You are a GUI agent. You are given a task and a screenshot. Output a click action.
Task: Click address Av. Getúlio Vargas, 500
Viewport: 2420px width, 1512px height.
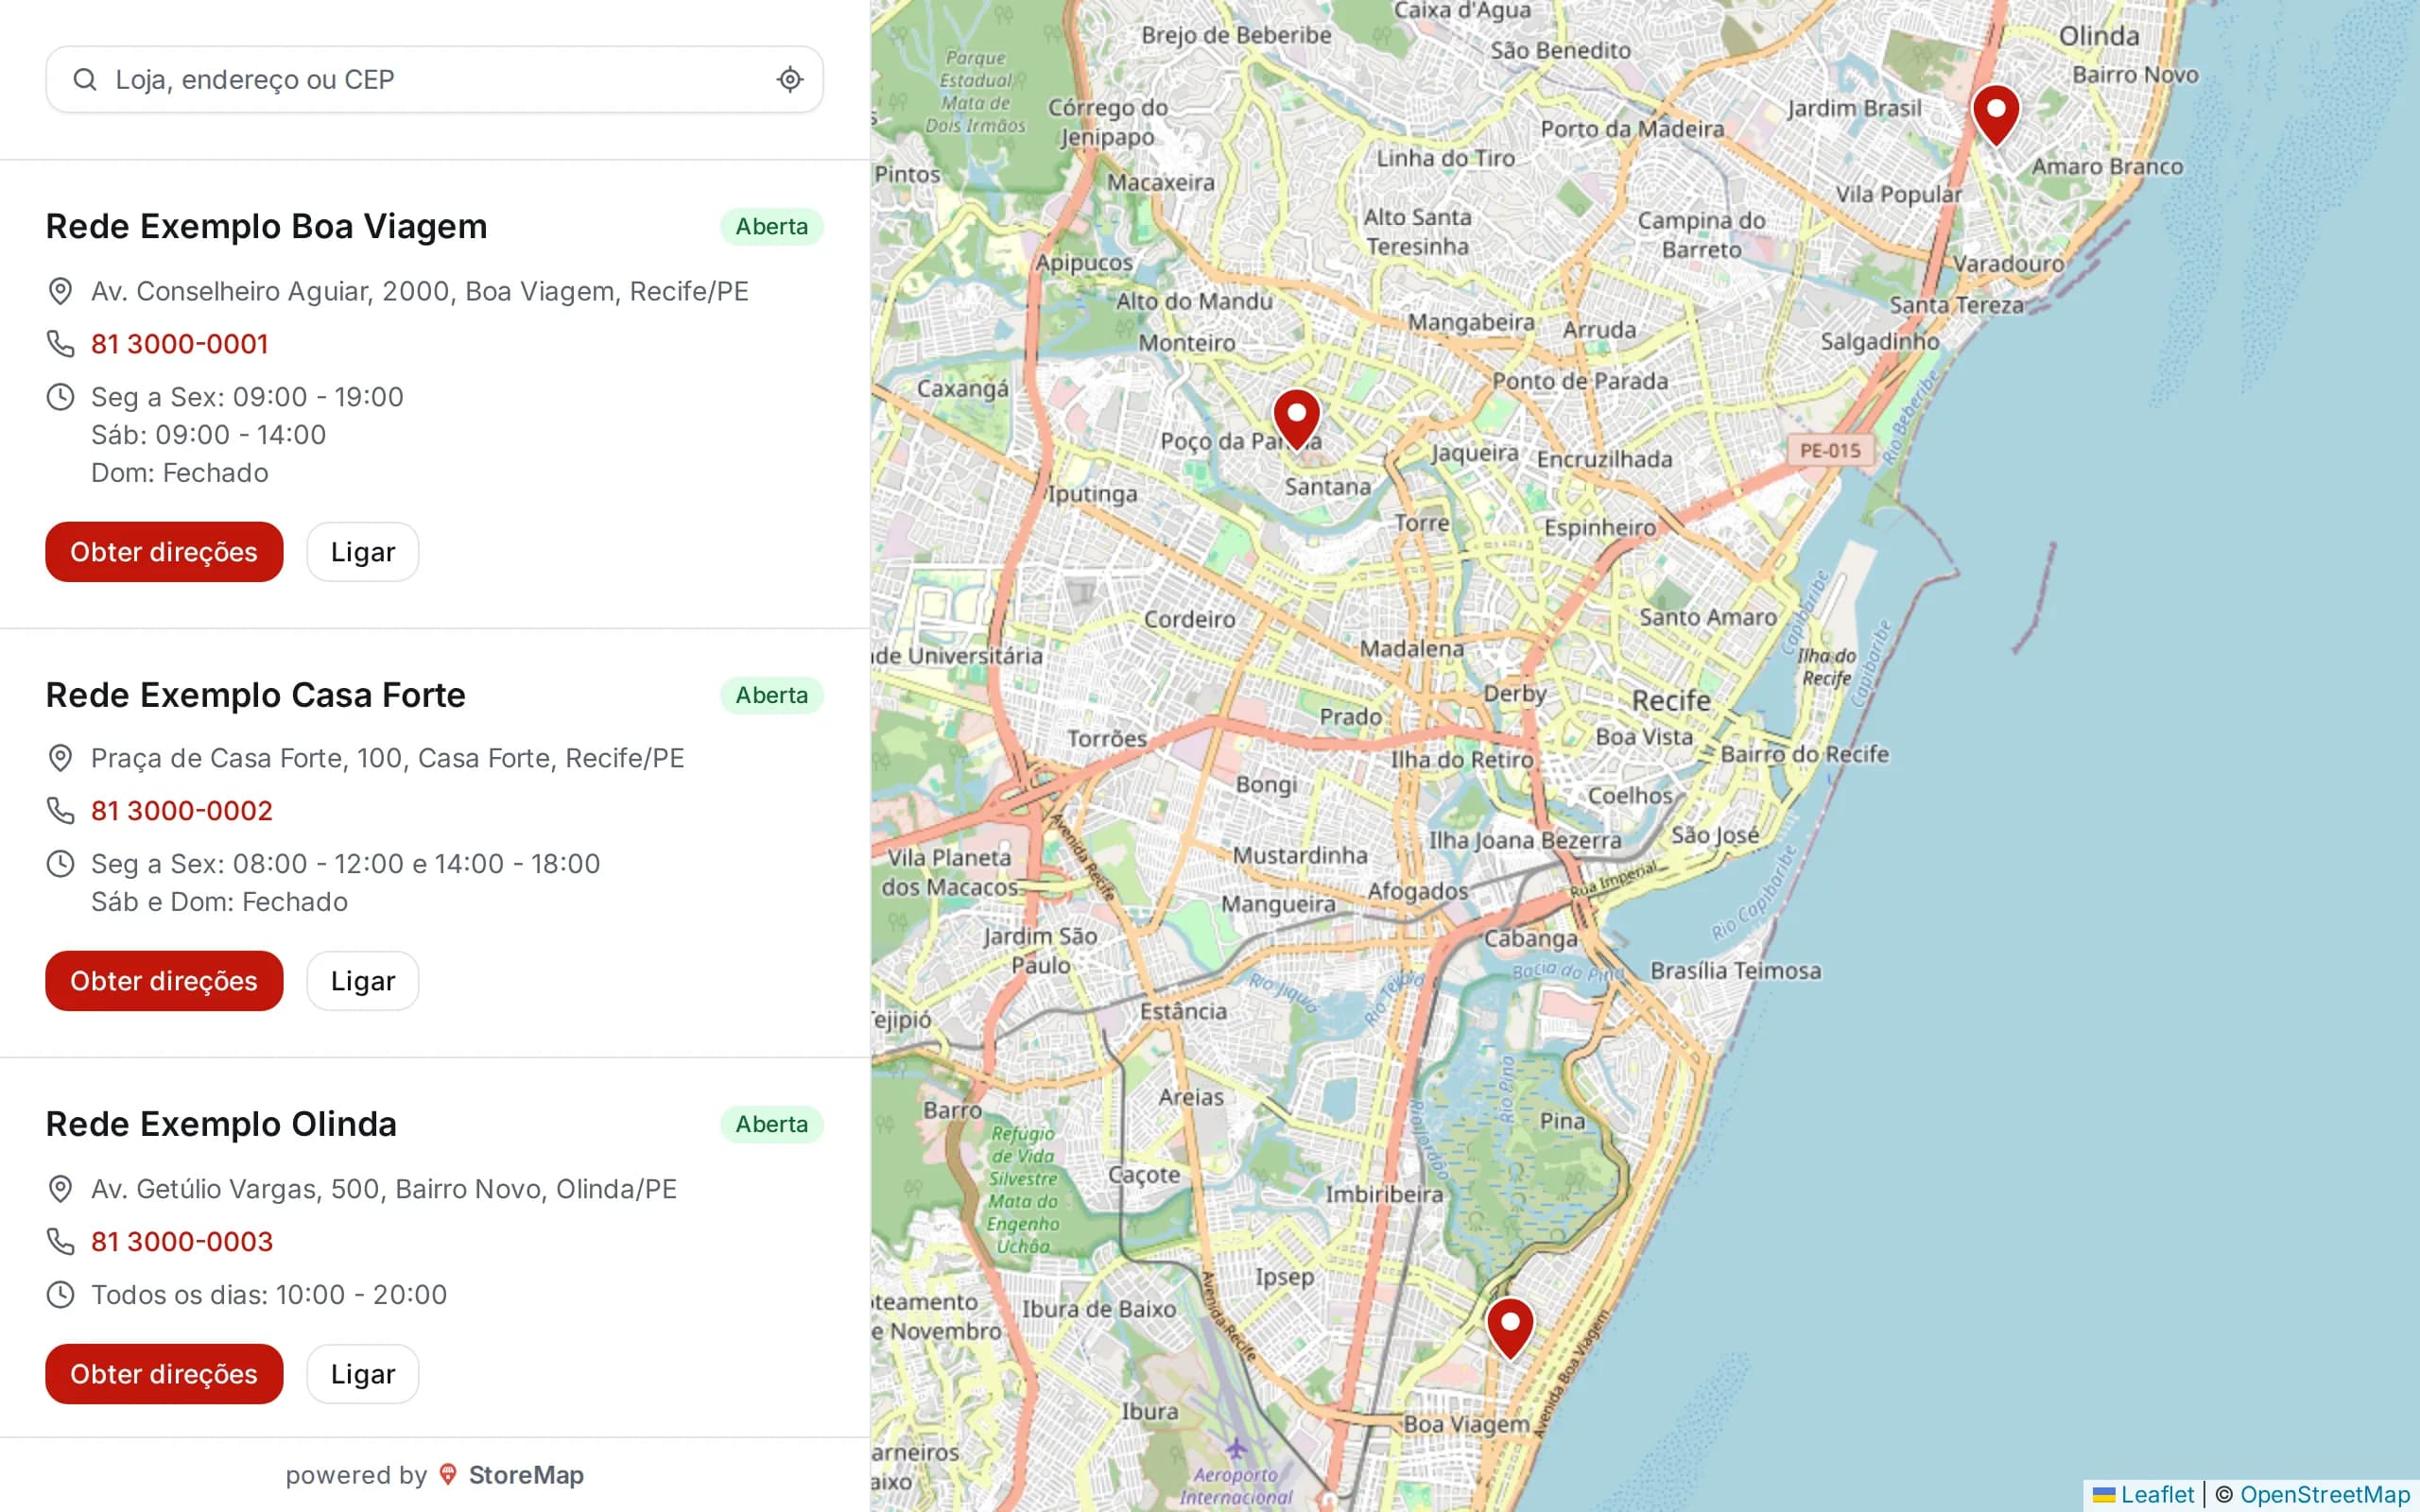coord(384,1189)
